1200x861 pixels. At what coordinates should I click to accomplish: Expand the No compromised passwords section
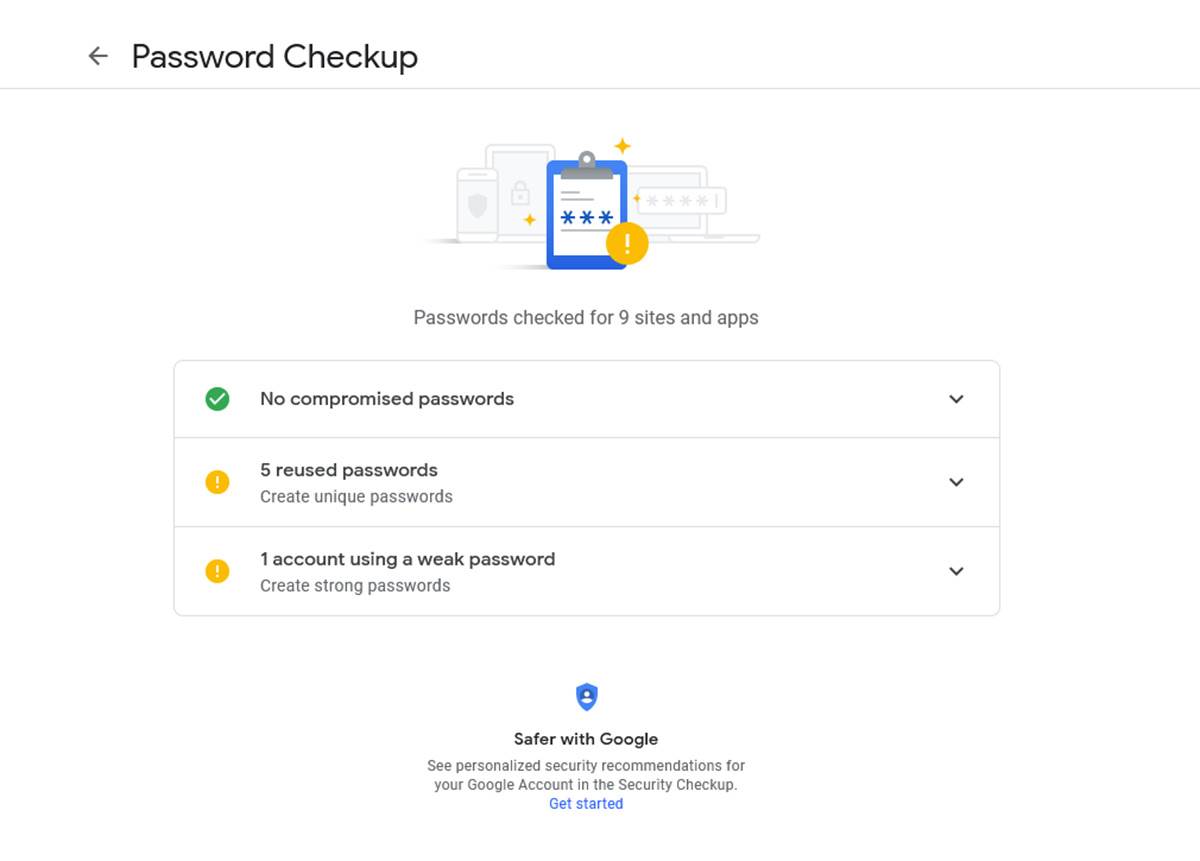click(x=956, y=398)
